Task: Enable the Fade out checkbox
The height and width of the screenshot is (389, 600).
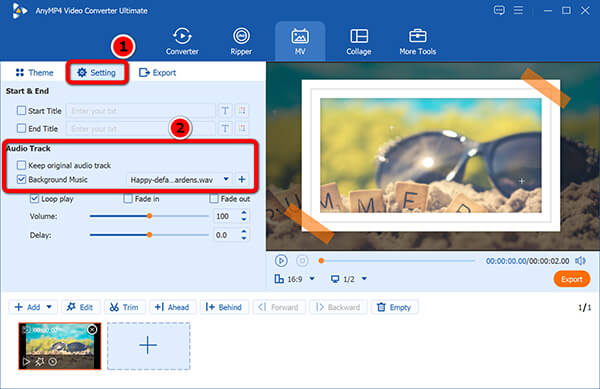Action: pos(214,199)
